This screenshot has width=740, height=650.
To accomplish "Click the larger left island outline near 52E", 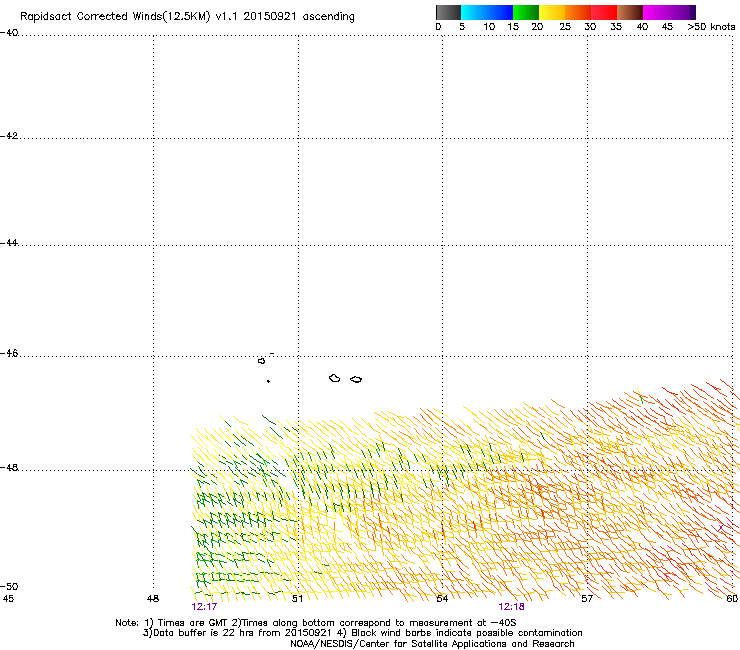I will [335, 378].
